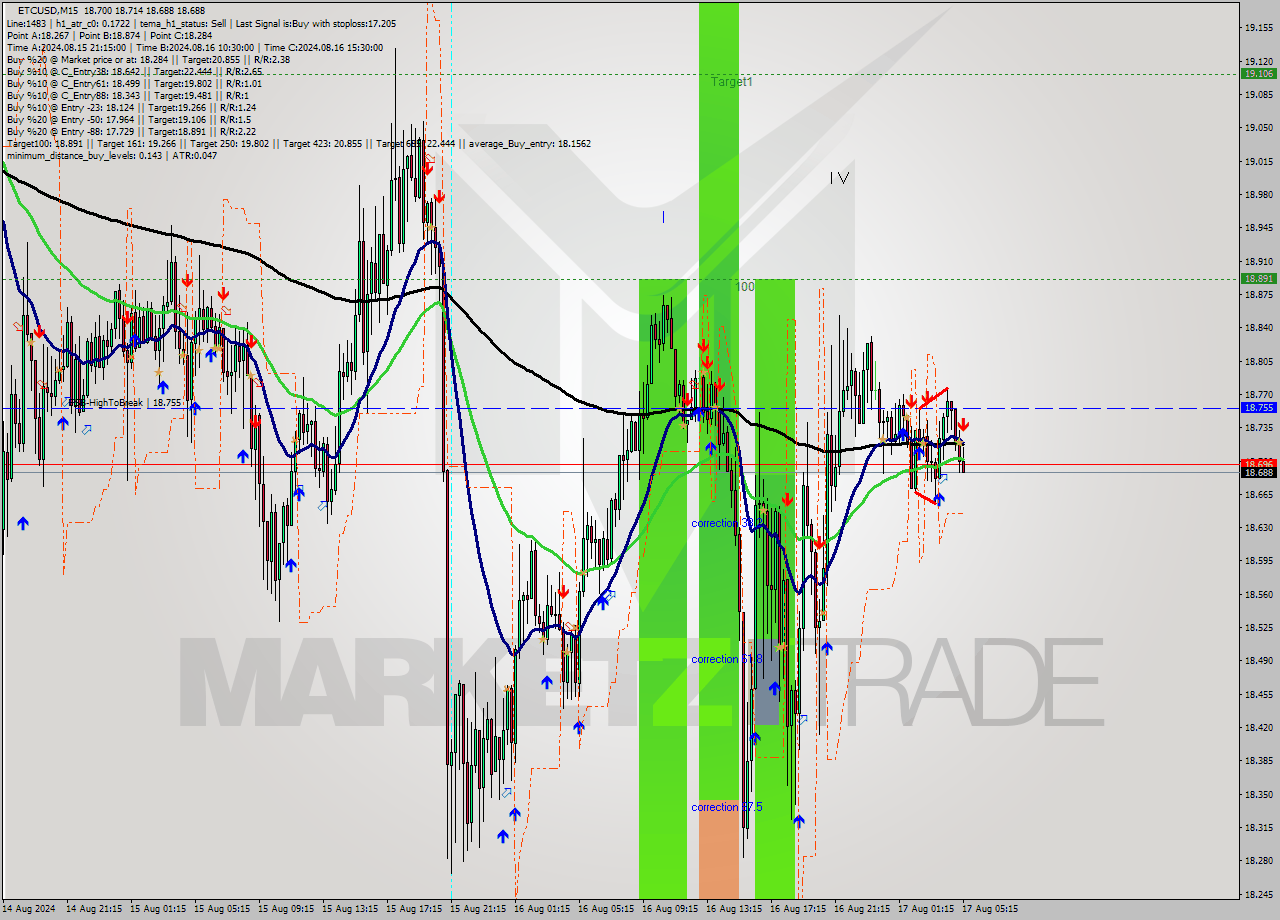Click the '100' level label on green zone
1280x920 pixels.
745,287
